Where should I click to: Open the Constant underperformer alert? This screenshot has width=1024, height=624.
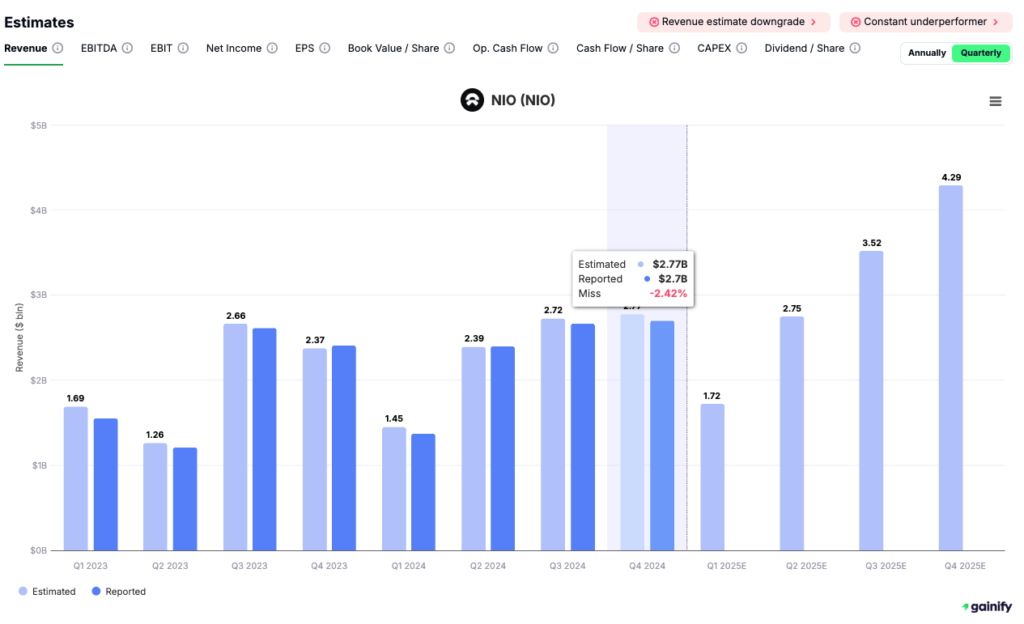point(925,22)
